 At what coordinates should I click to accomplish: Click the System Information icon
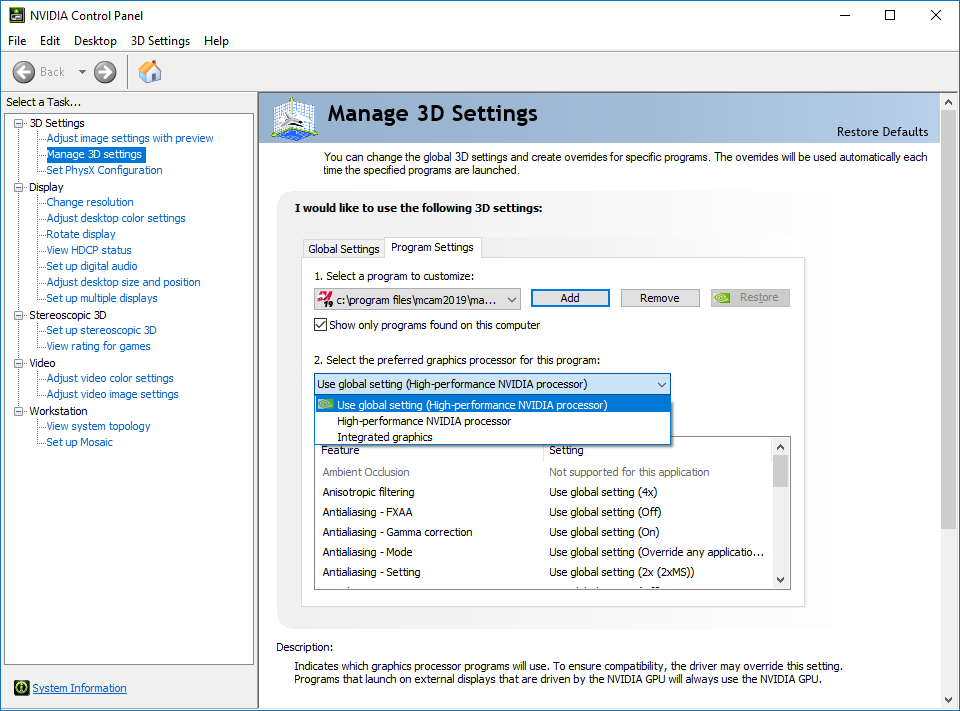pyautogui.click(x=21, y=688)
